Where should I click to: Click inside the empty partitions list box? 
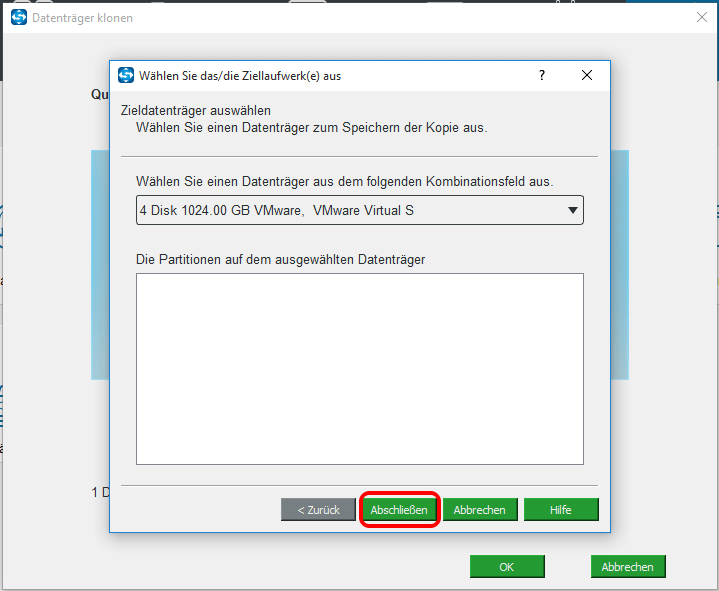click(x=359, y=368)
